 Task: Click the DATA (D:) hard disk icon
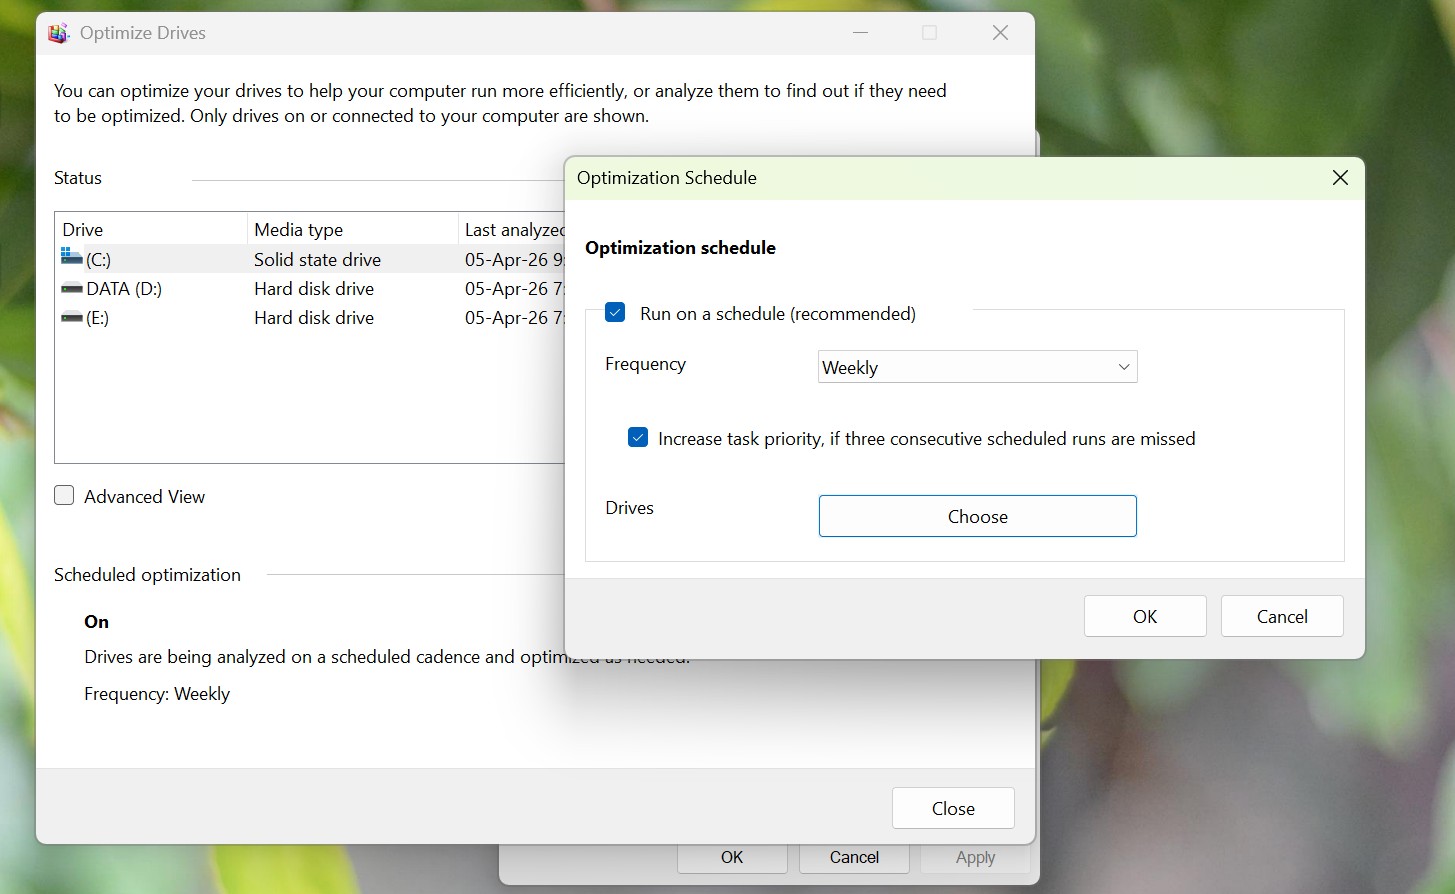coord(71,288)
